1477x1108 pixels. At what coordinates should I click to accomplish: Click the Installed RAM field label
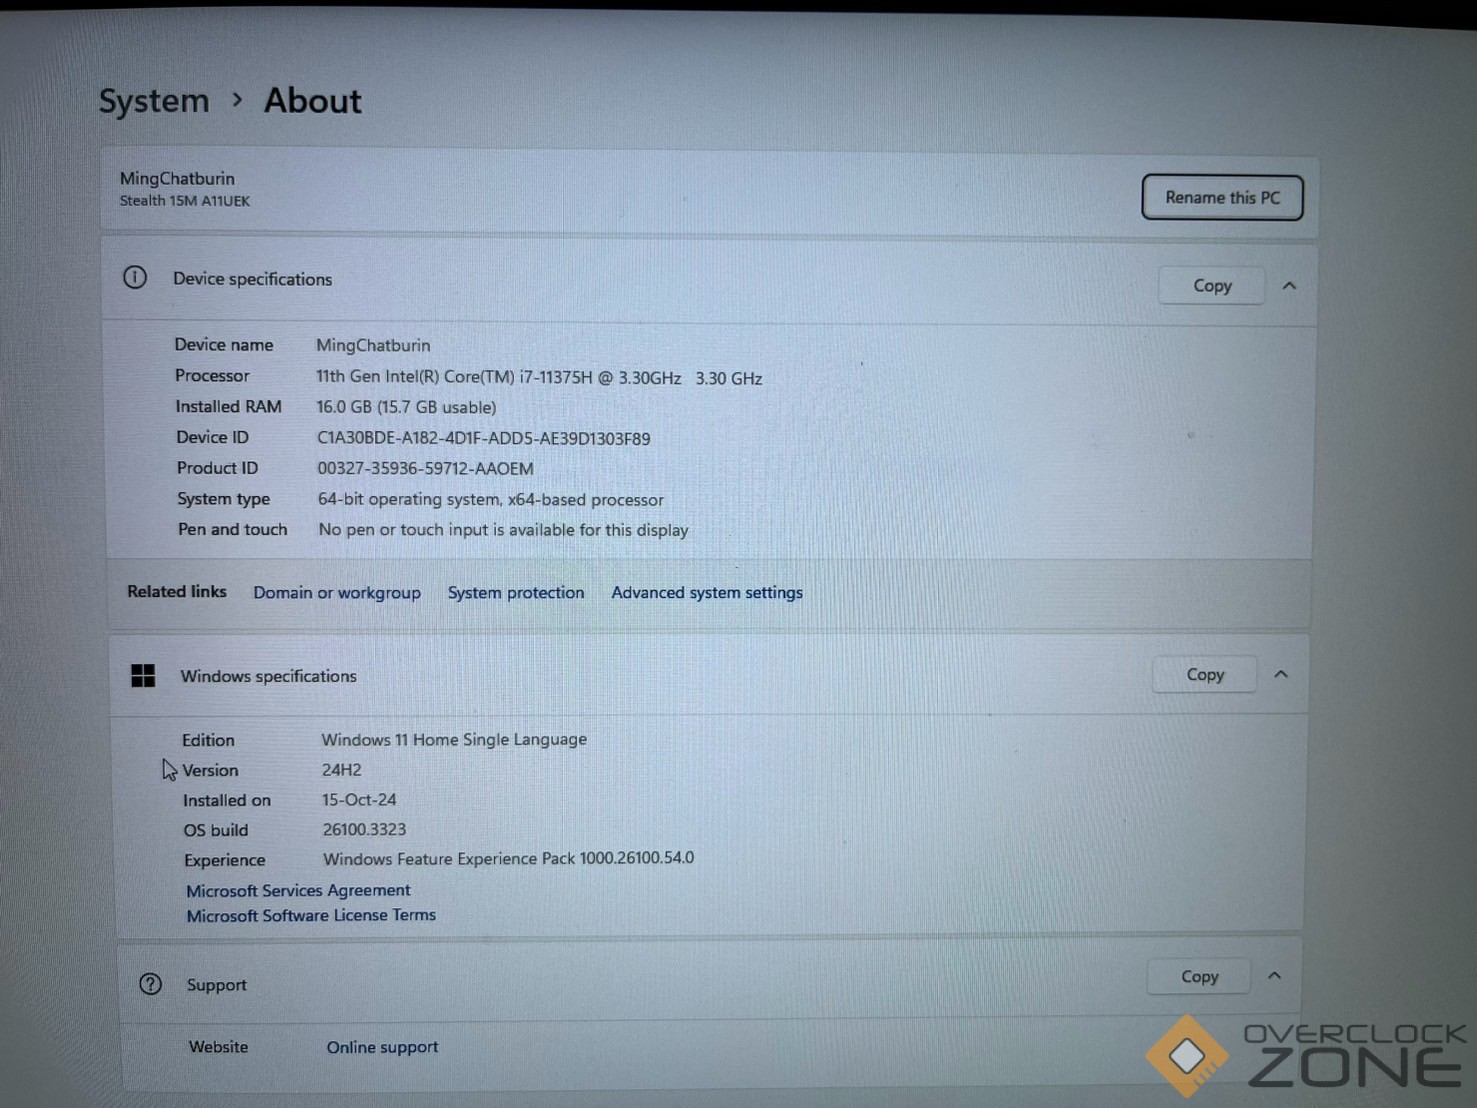click(228, 406)
